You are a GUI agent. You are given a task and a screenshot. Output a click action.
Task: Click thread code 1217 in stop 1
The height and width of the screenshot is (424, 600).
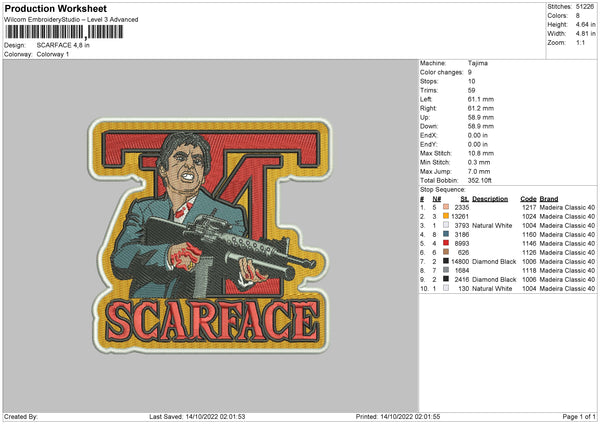pyautogui.click(x=529, y=207)
